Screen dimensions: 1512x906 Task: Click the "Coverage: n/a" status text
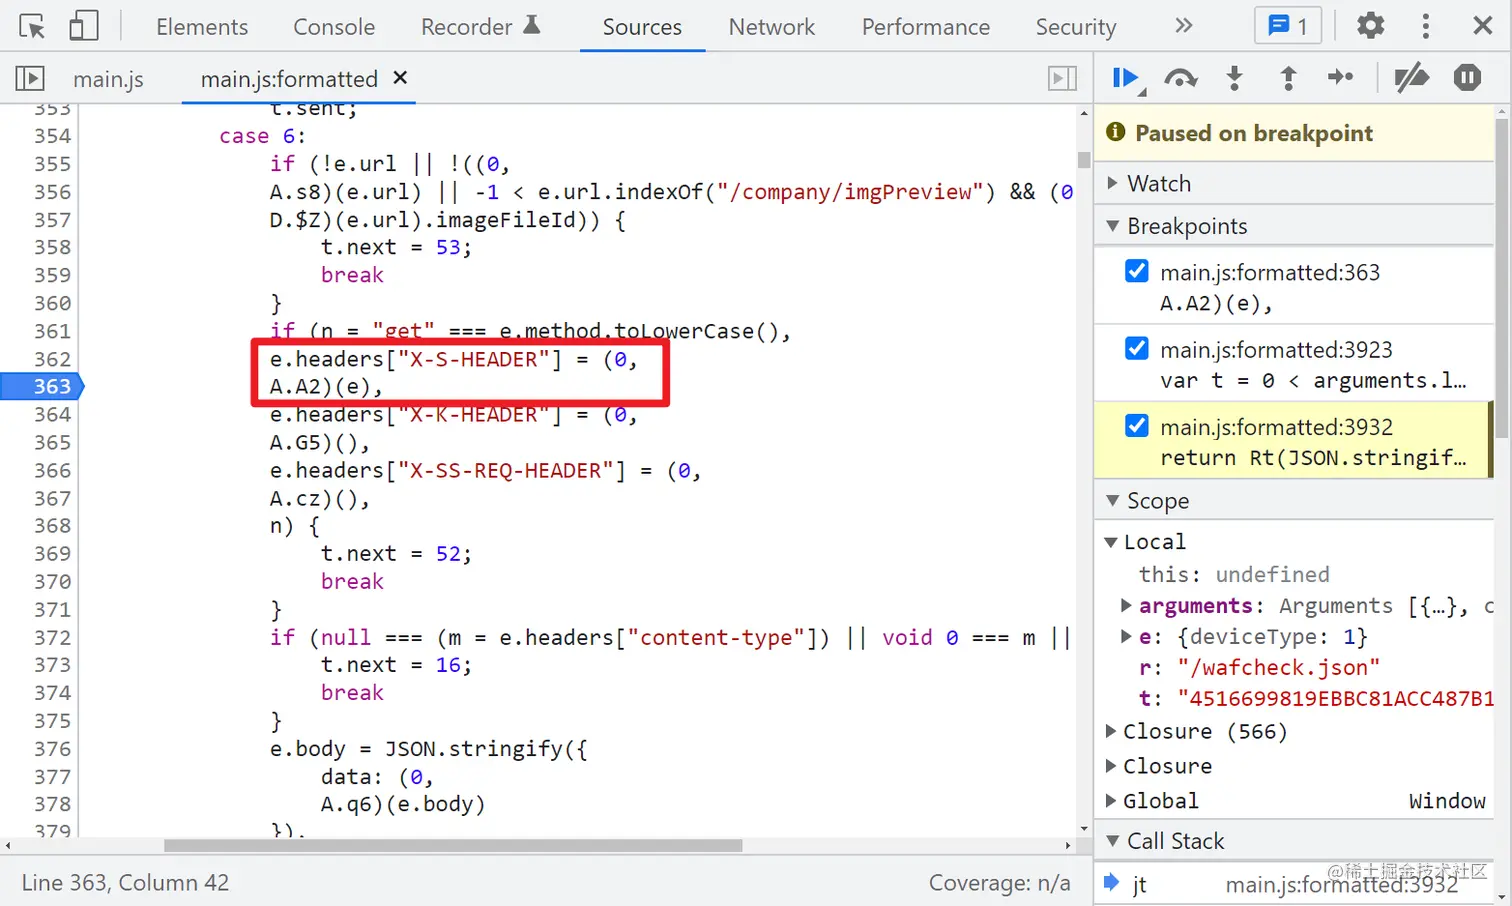tap(999, 883)
